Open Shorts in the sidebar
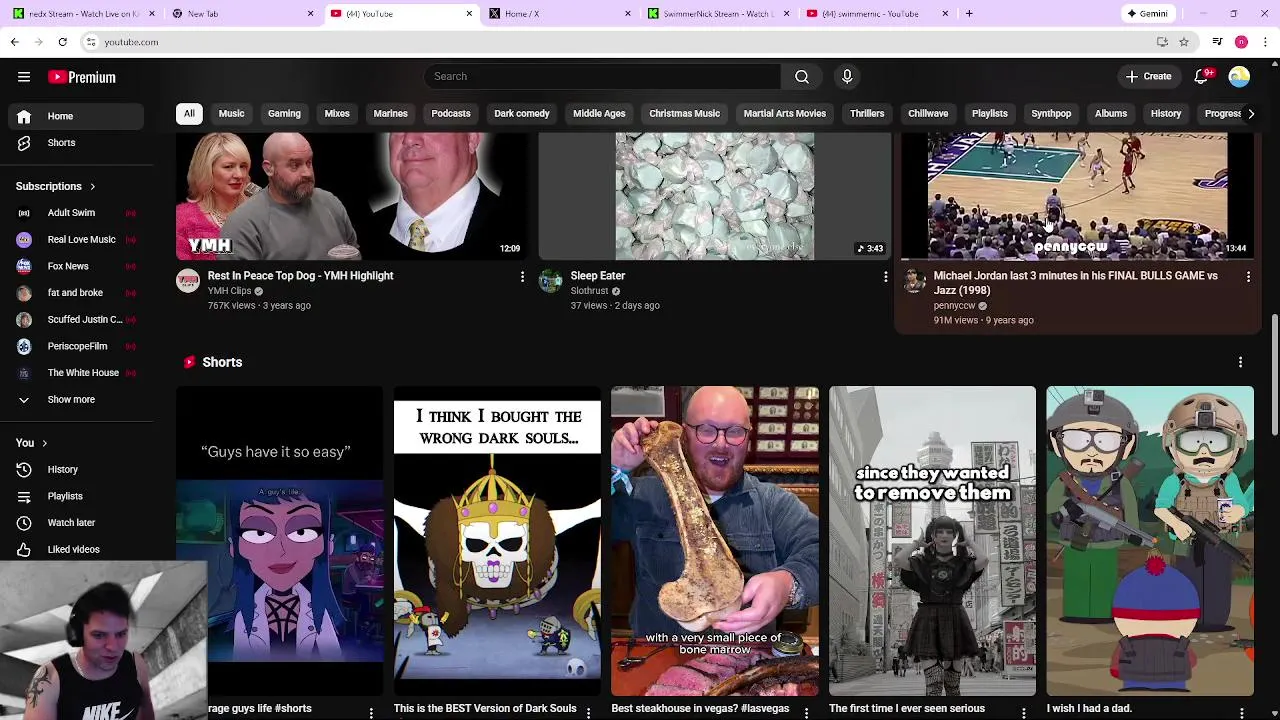 coord(76,143)
